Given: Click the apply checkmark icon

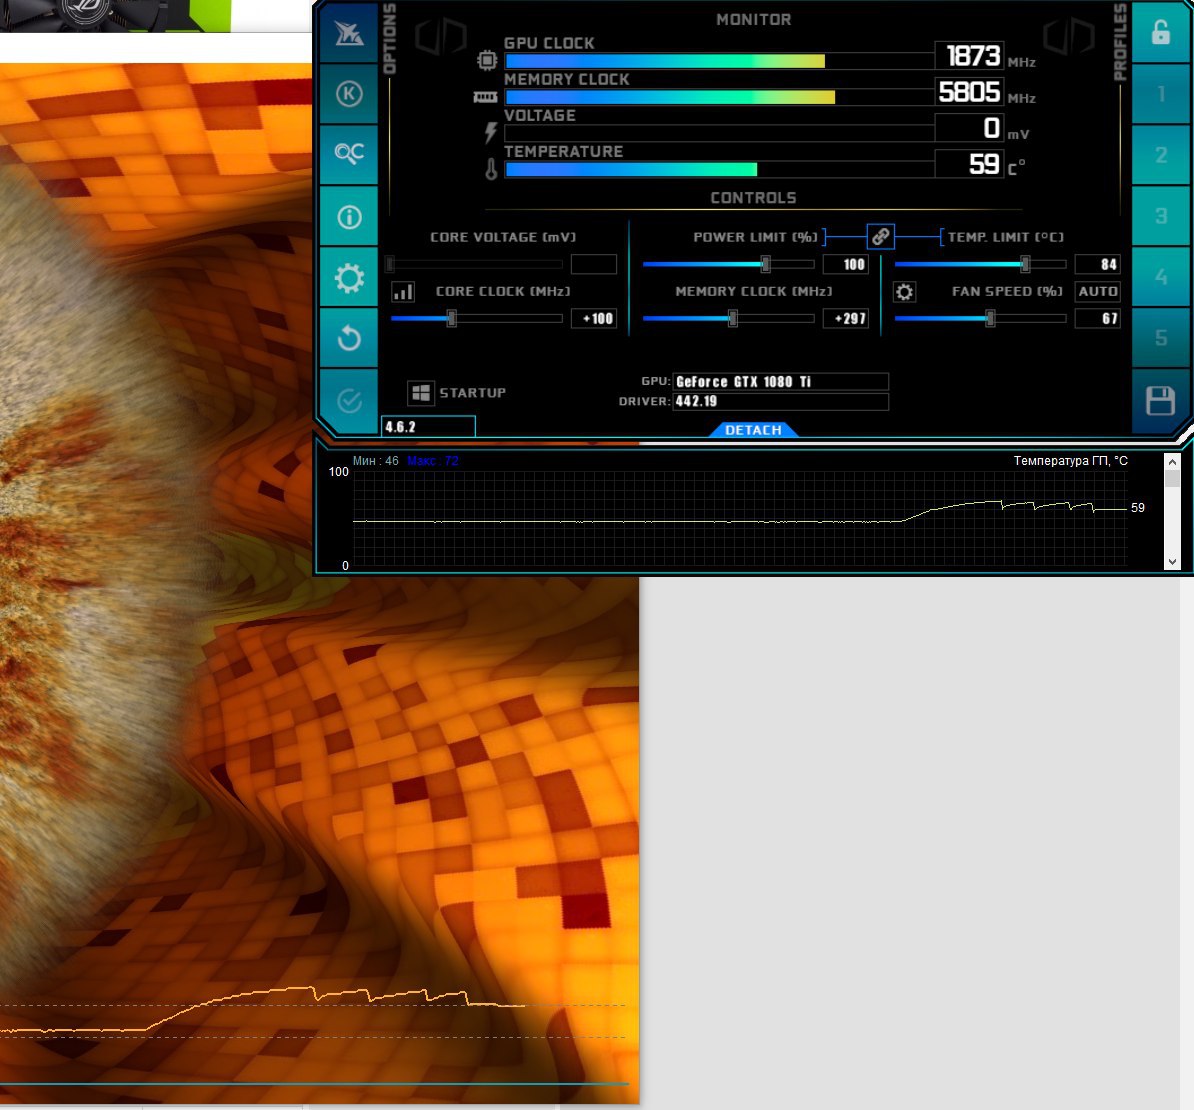Looking at the screenshot, I should point(349,400).
